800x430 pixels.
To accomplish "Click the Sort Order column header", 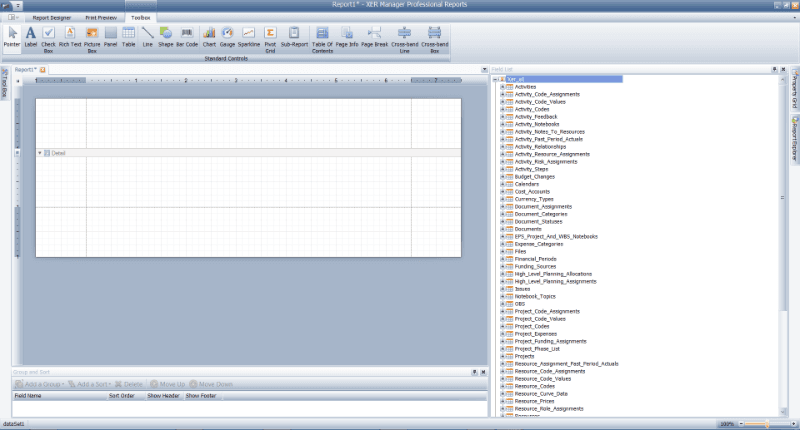I will [x=126, y=396].
